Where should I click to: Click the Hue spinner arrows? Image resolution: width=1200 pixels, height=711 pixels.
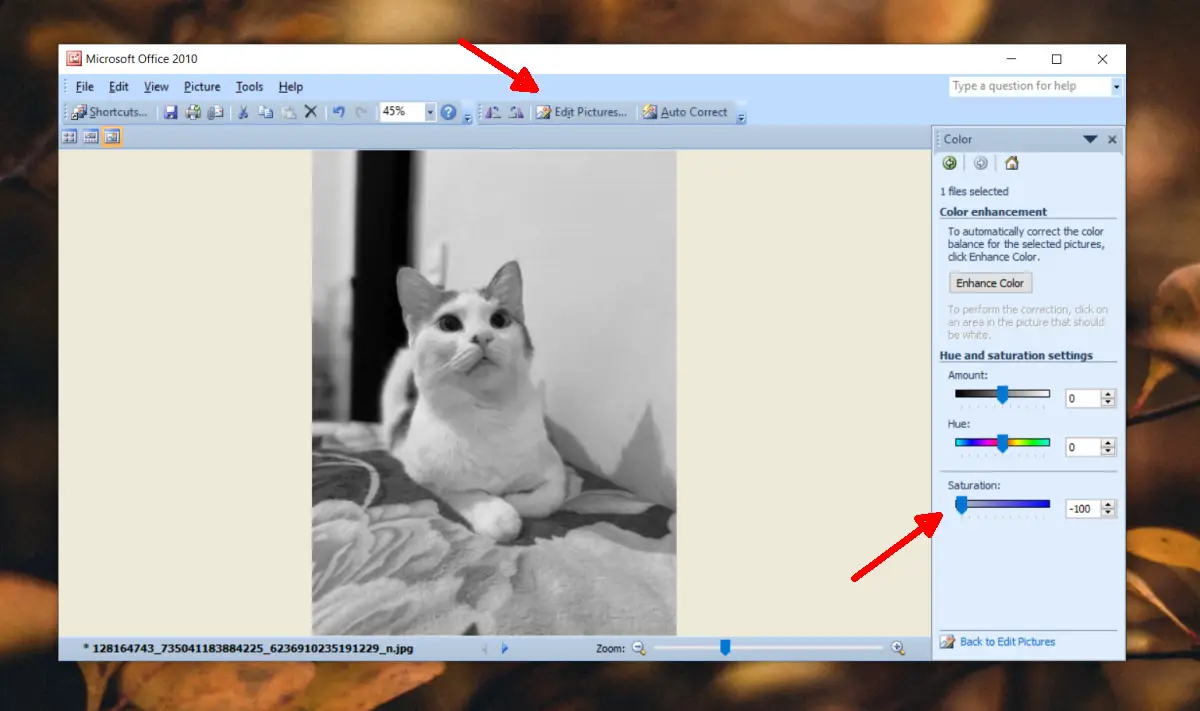[1108, 447]
